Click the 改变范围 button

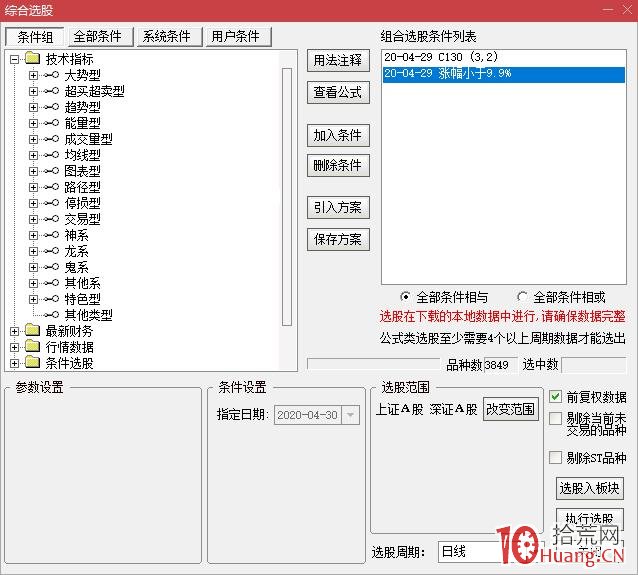(x=511, y=409)
